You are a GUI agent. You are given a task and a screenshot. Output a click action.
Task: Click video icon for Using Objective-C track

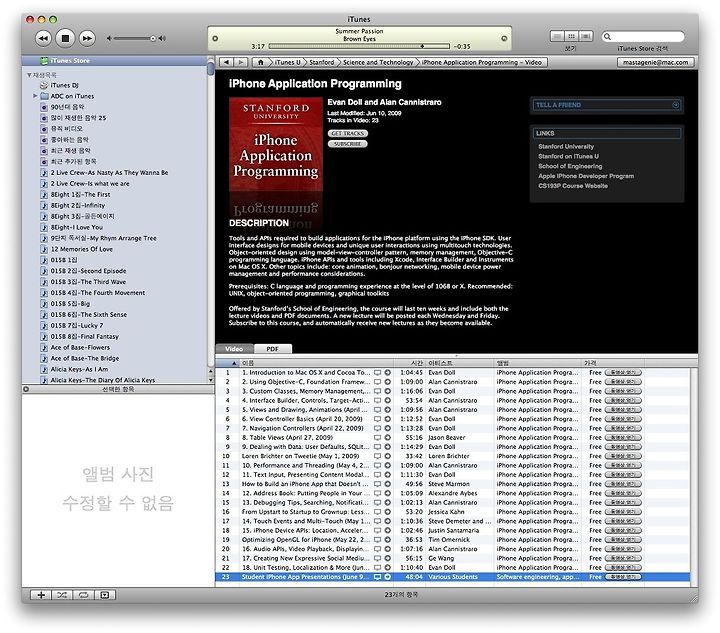point(377,382)
